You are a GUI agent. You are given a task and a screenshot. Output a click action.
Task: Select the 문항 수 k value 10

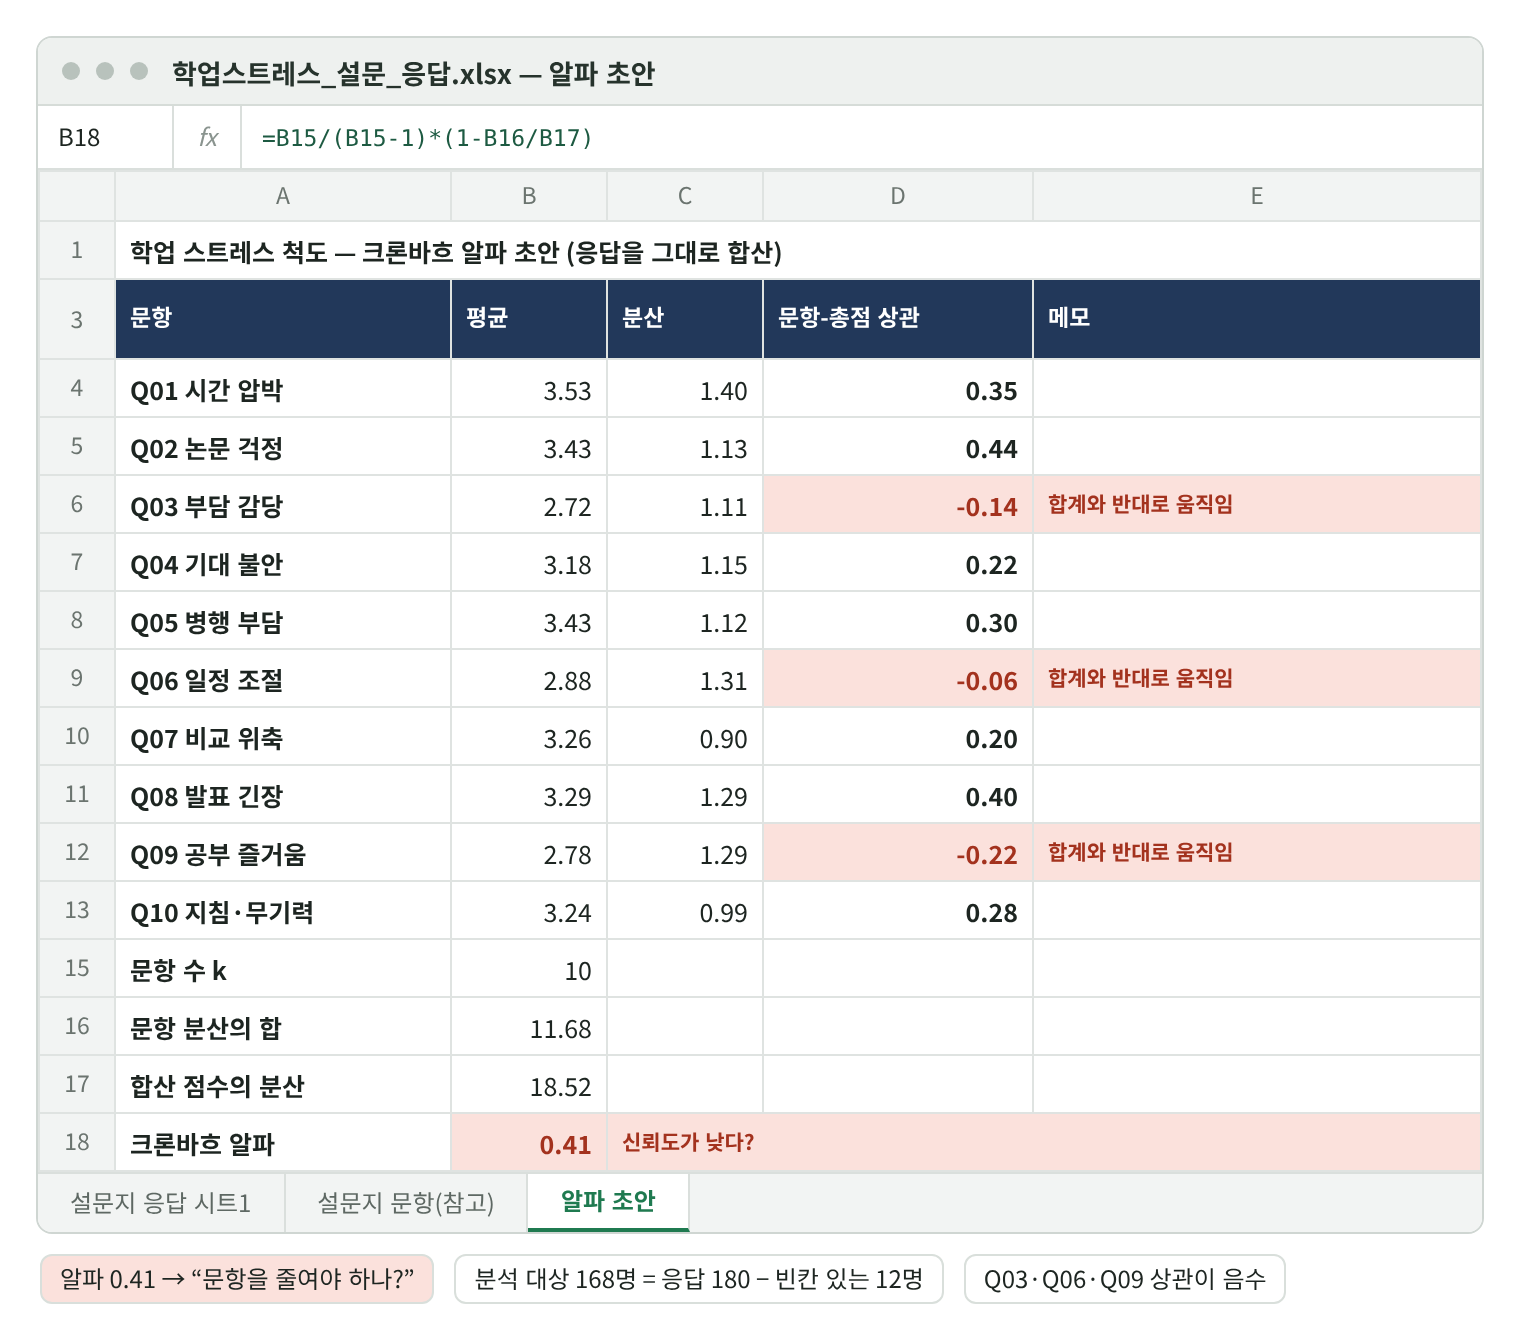[x=529, y=969]
